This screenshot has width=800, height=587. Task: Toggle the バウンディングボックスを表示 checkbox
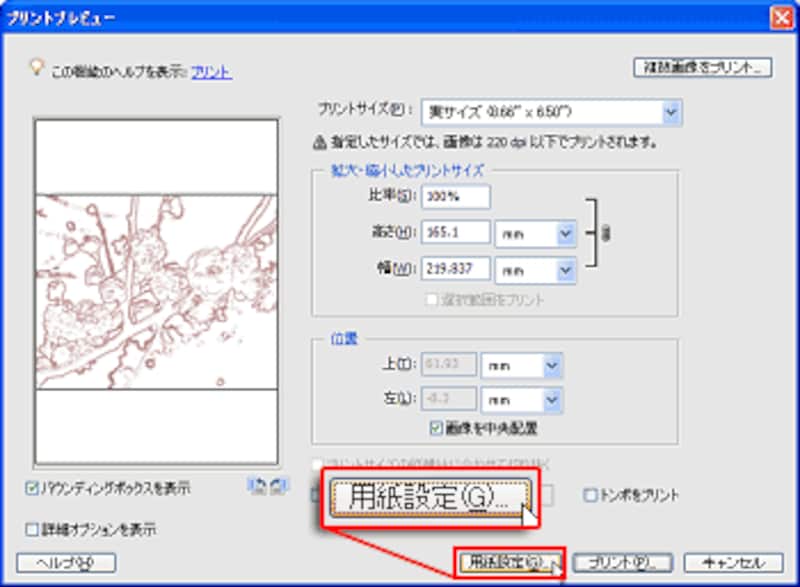pyautogui.click(x=31, y=489)
